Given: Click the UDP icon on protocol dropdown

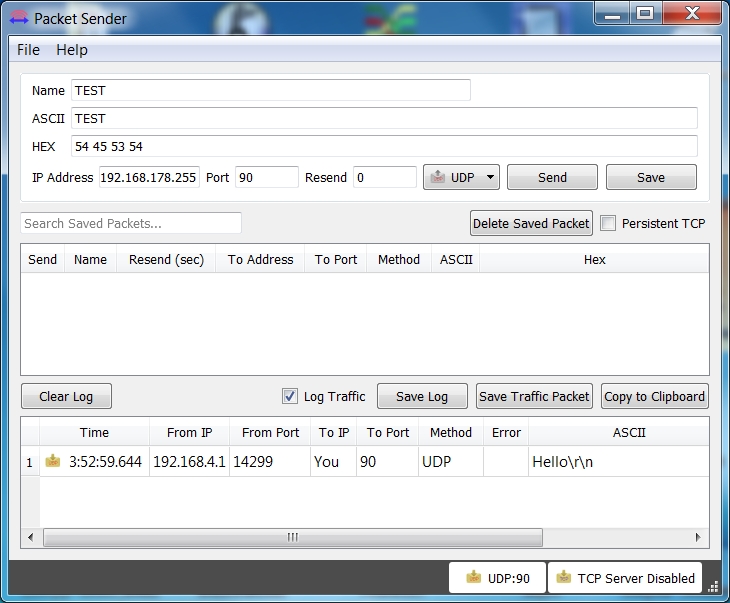Looking at the screenshot, I should tap(438, 177).
